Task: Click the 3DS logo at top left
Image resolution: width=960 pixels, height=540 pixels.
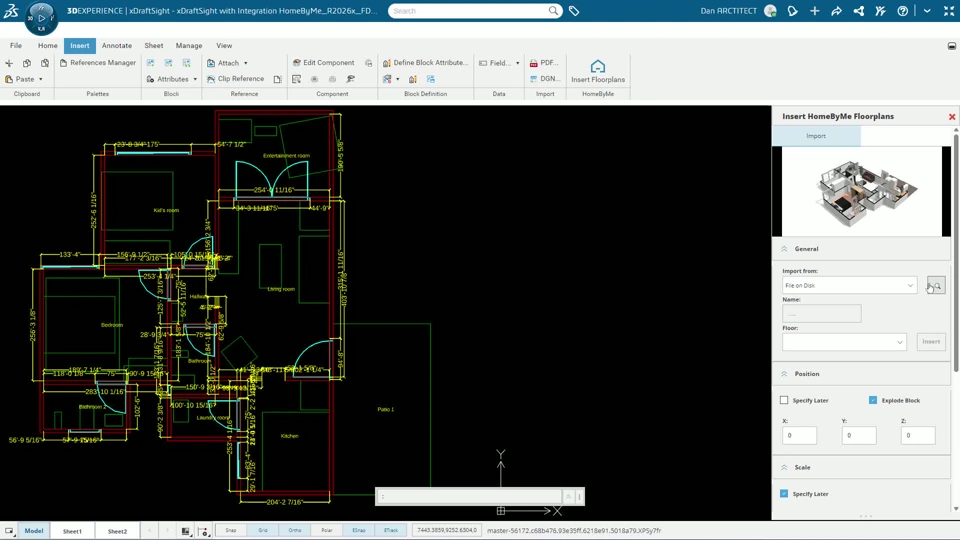Action: point(10,11)
